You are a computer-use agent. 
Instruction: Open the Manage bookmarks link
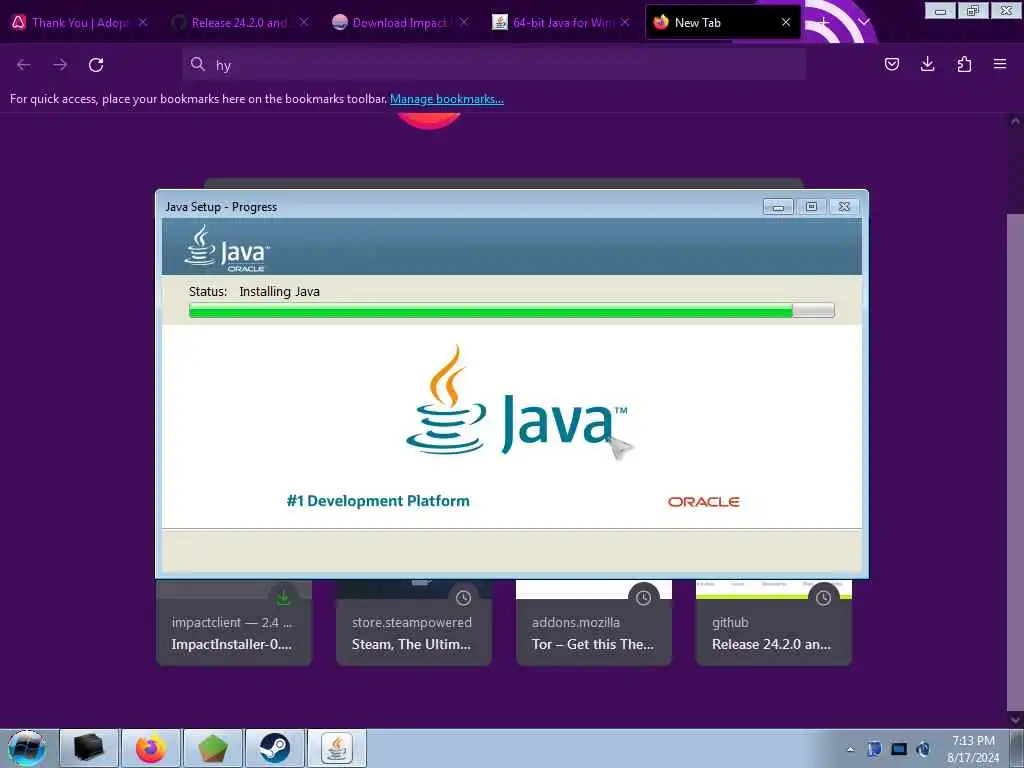pos(447,99)
